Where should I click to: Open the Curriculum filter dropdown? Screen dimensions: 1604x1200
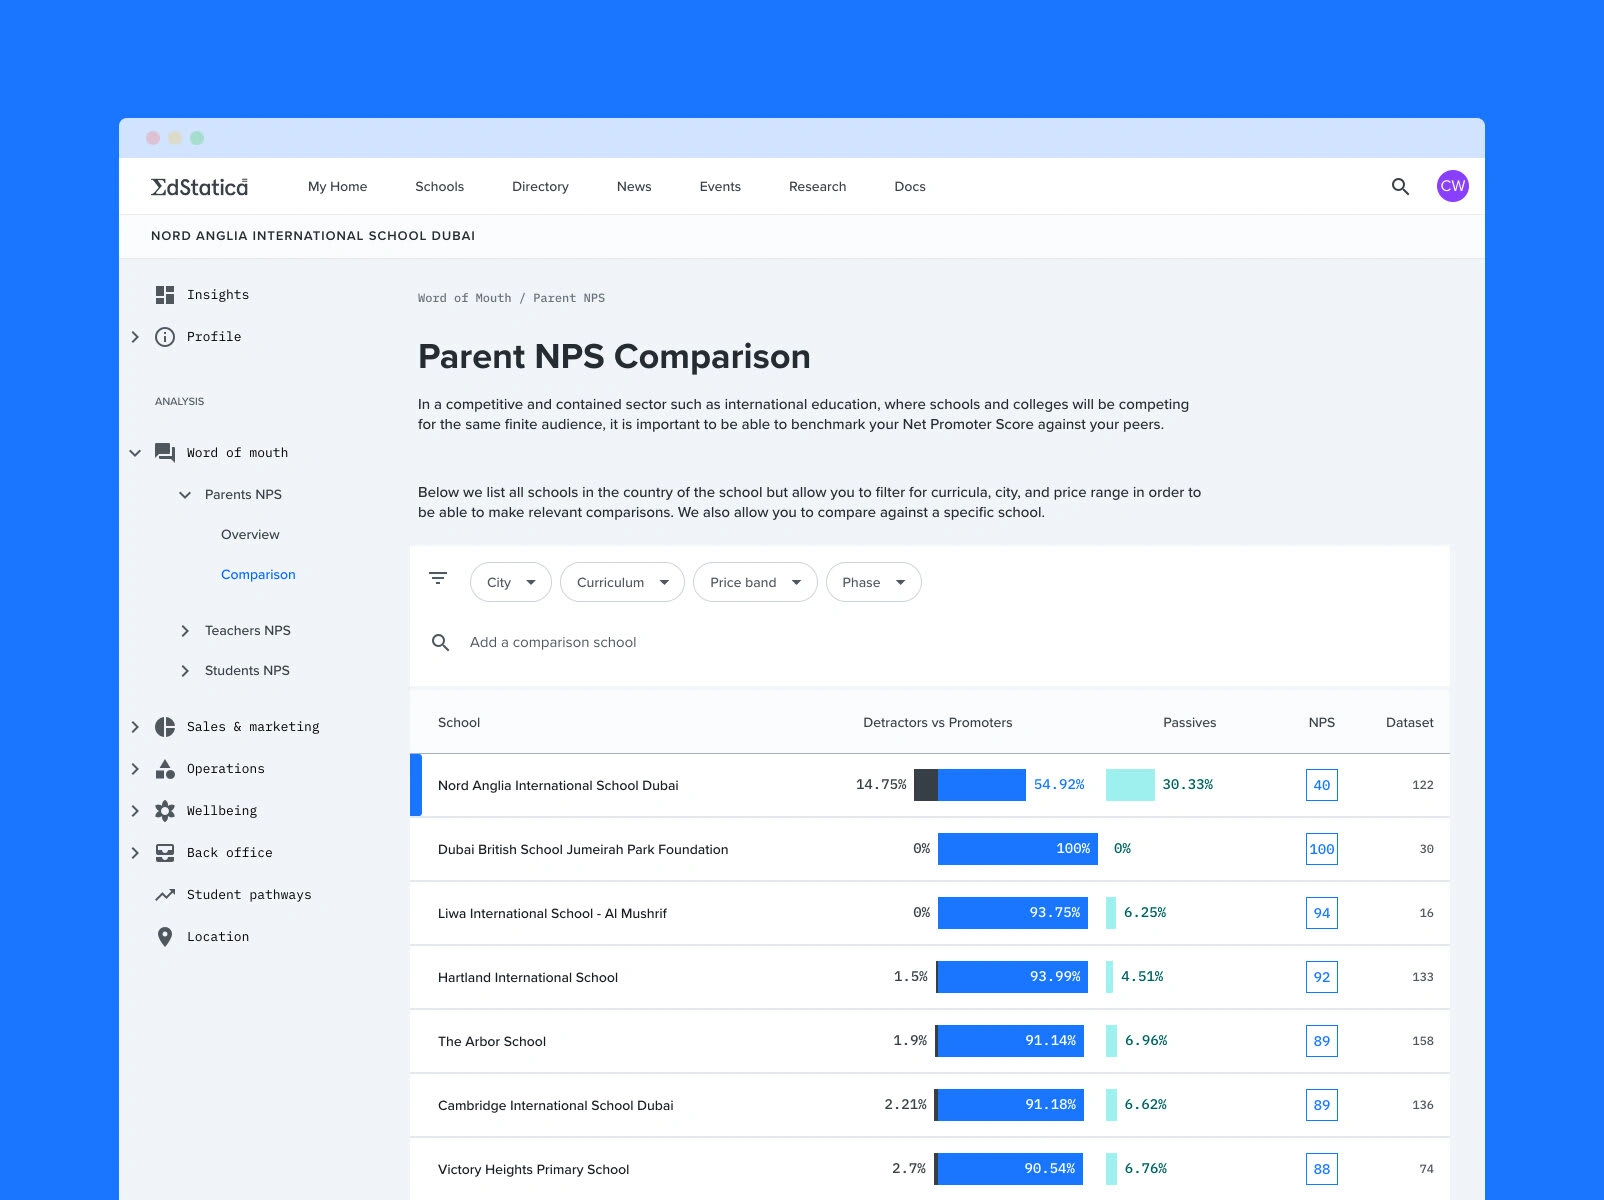(622, 582)
